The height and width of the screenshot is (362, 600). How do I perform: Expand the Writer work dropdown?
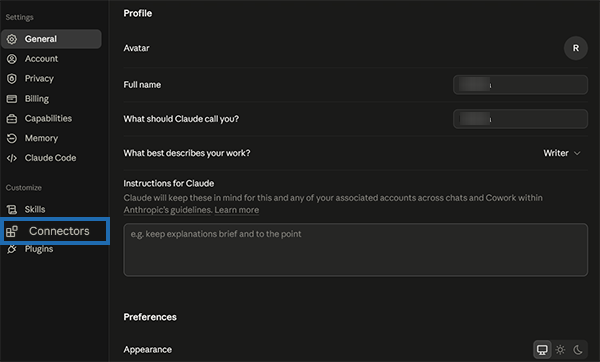[562, 153]
